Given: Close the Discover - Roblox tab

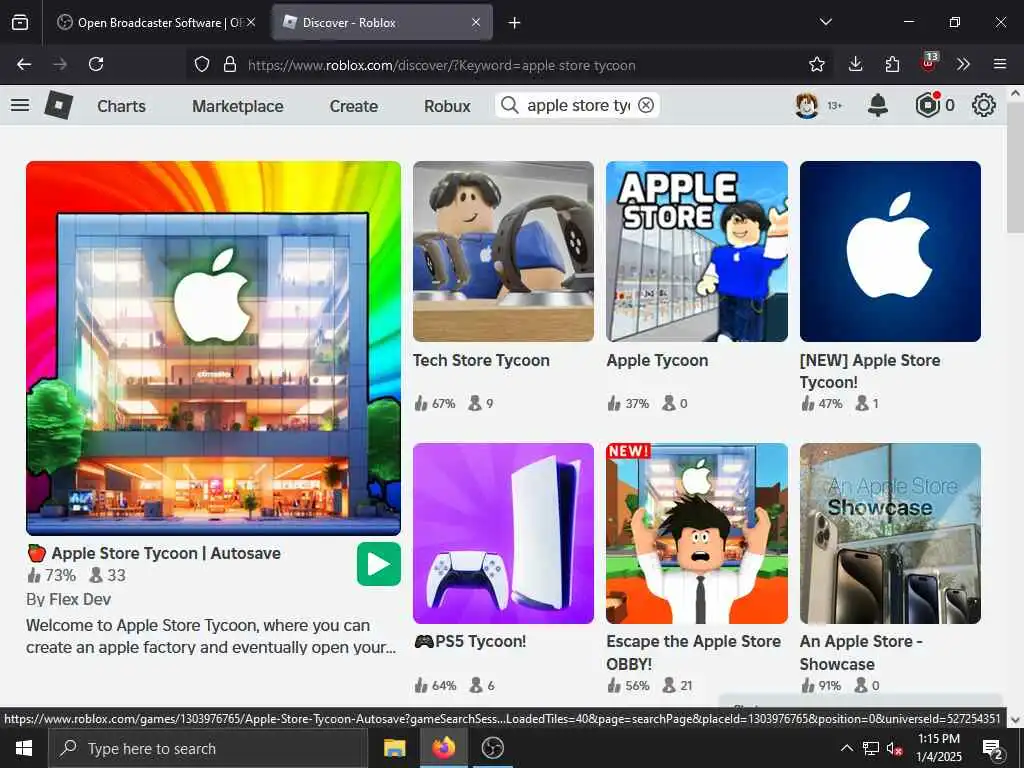Looking at the screenshot, I should coord(476,22).
